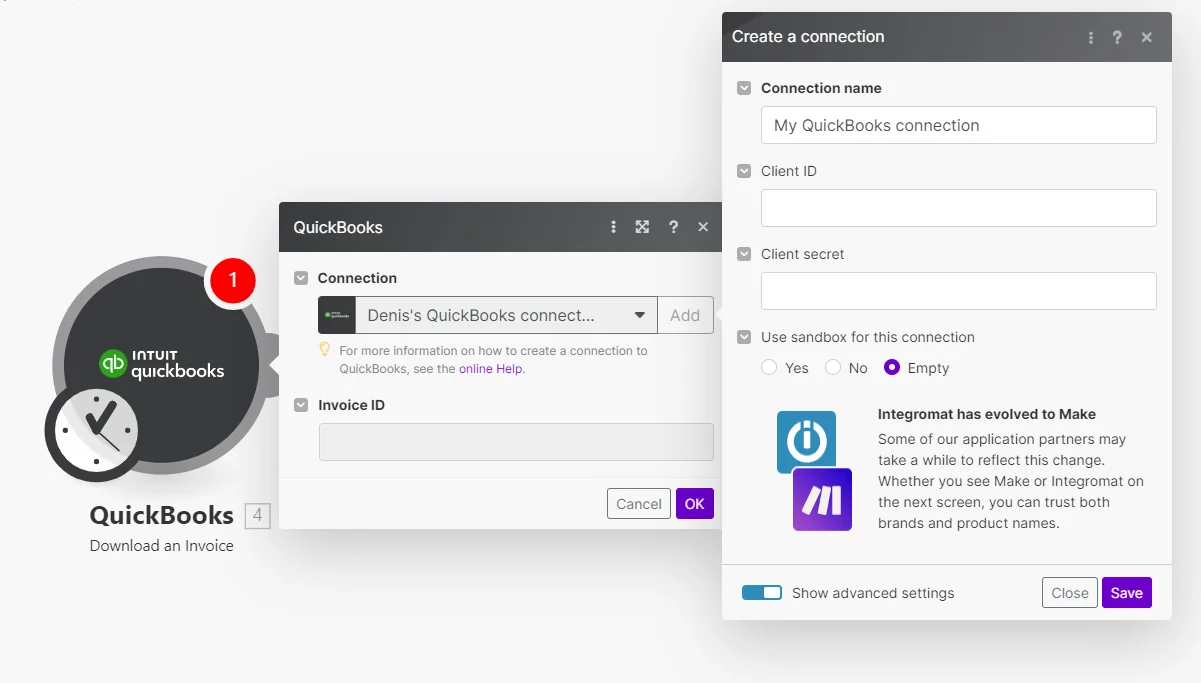Collapse the Connection name field toggle
The height and width of the screenshot is (683, 1201).
[744, 88]
